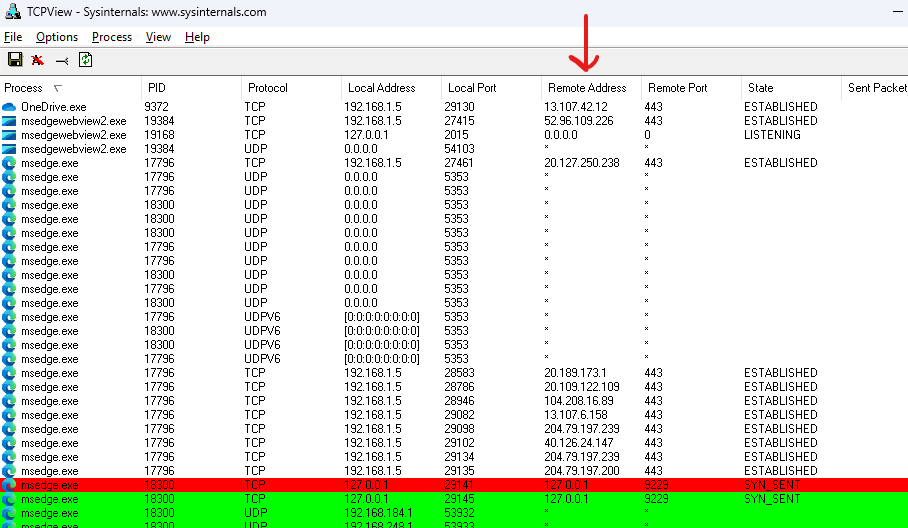The width and height of the screenshot is (908, 528).
Task: Click Edge icon in row with local port 27461
Action: coord(9,163)
